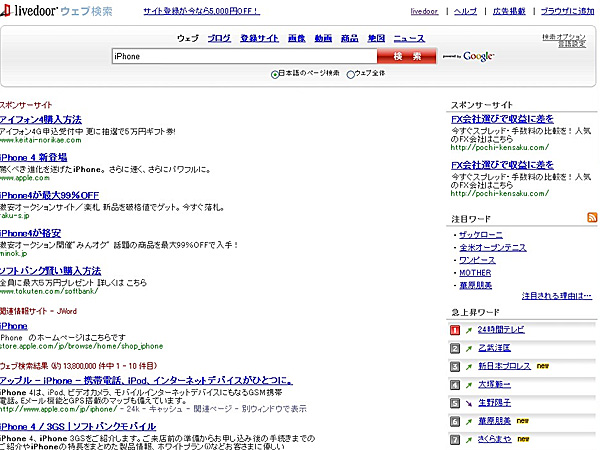The height and width of the screenshot is (450, 600).
Task: Click the livedoor logo icon
Action: (x=5, y=10)
